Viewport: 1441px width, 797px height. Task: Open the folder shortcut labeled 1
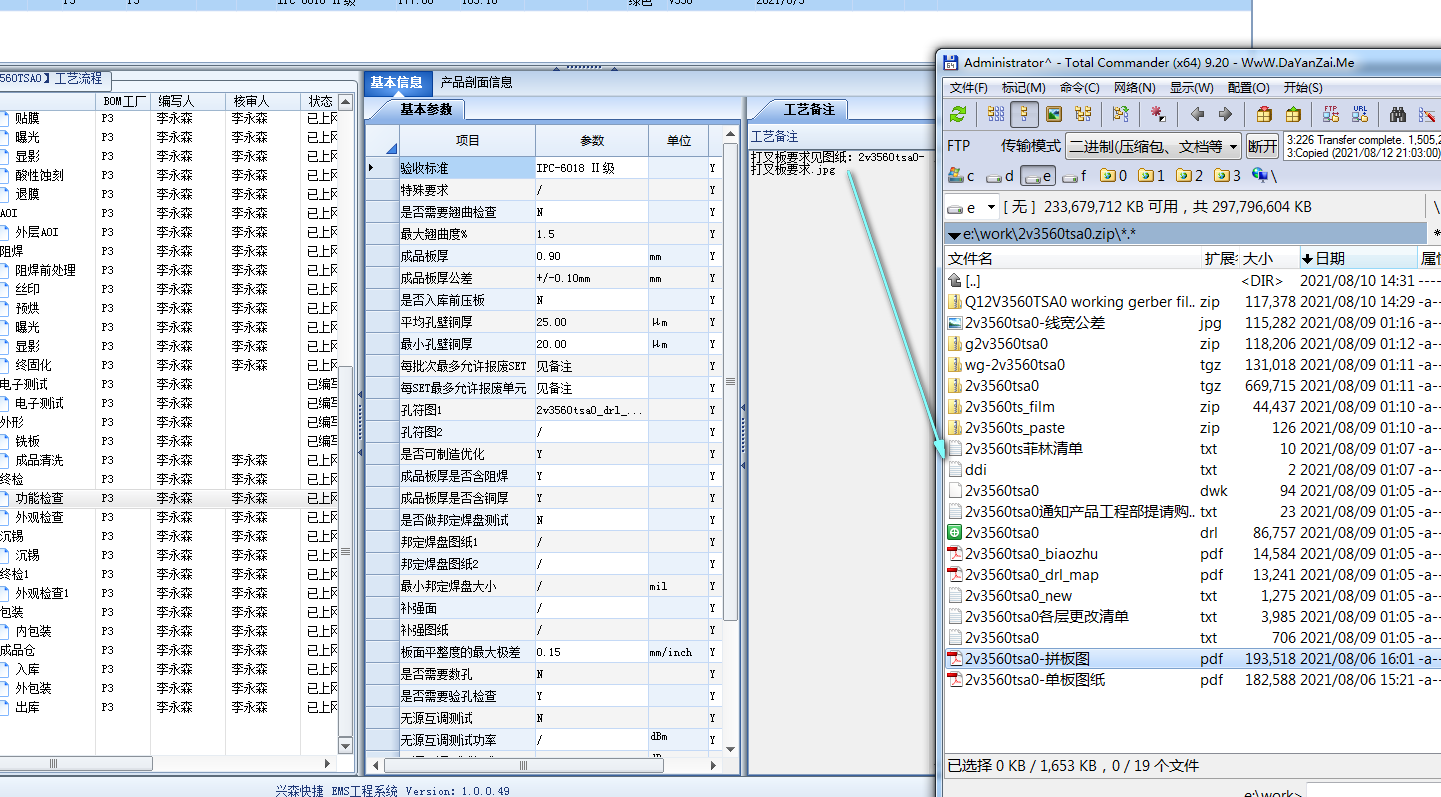coord(1152,176)
